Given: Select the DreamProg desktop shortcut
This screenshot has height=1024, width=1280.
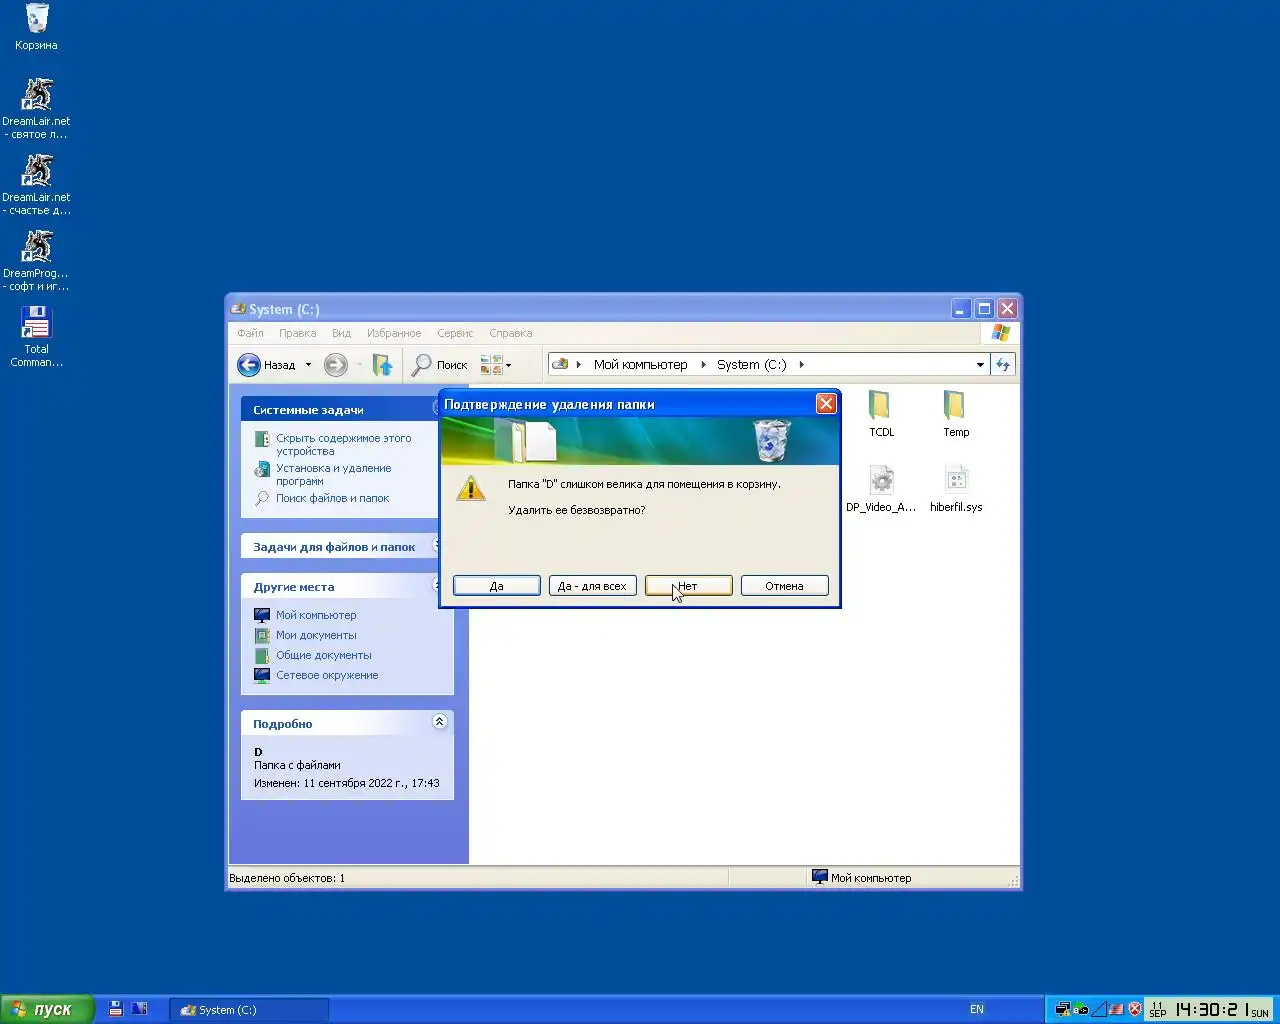Looking at the screenshot, I should [x=36, y=261].
